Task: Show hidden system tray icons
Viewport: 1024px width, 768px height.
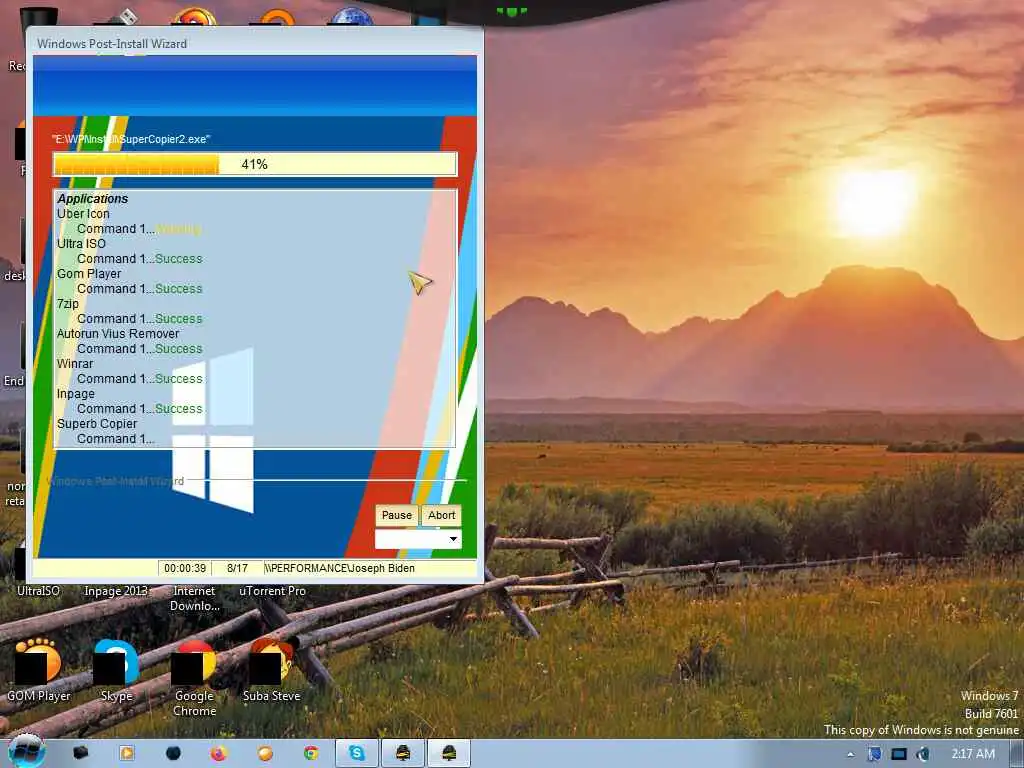Action: (x=850, y=754)
